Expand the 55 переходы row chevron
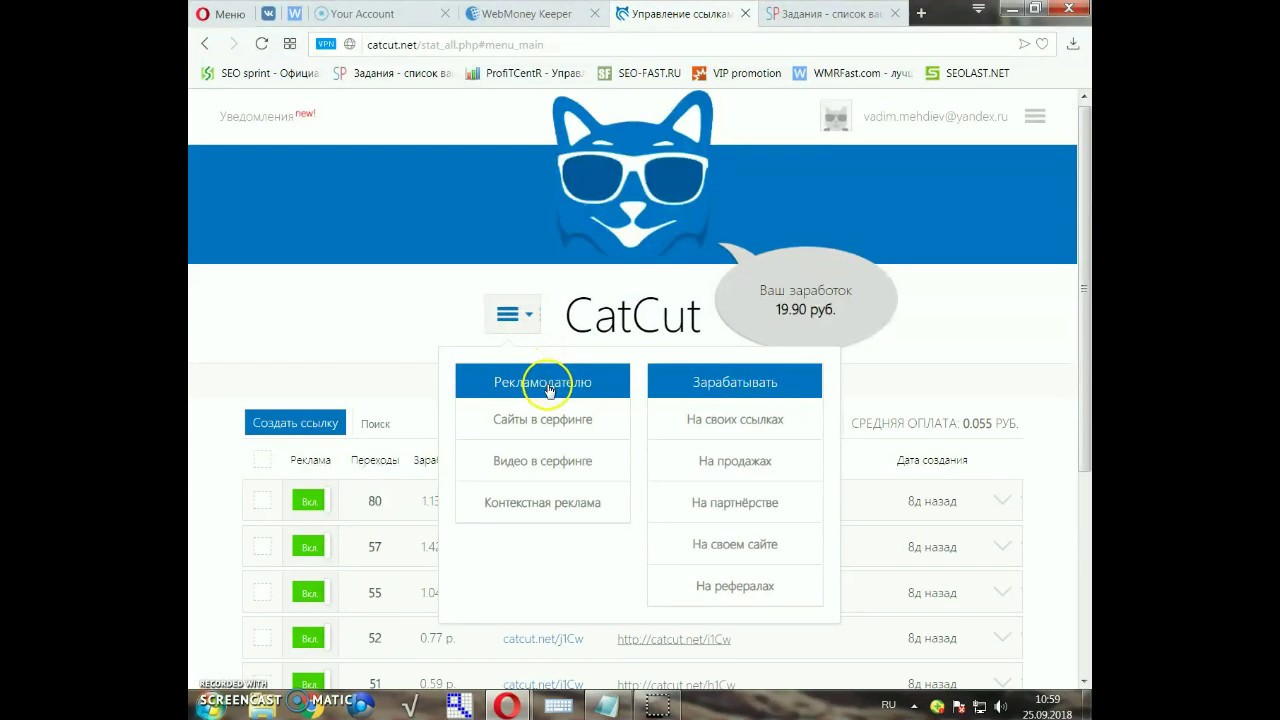 (1002, 592)
